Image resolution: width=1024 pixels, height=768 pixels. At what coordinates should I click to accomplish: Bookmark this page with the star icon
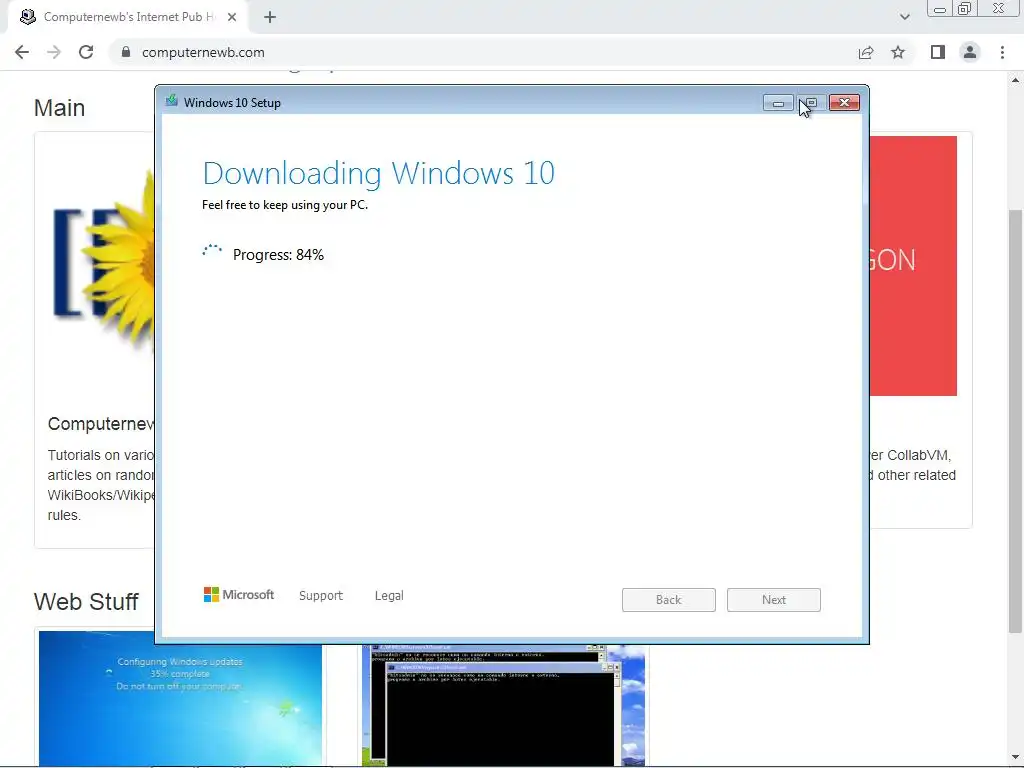point(898,52)
